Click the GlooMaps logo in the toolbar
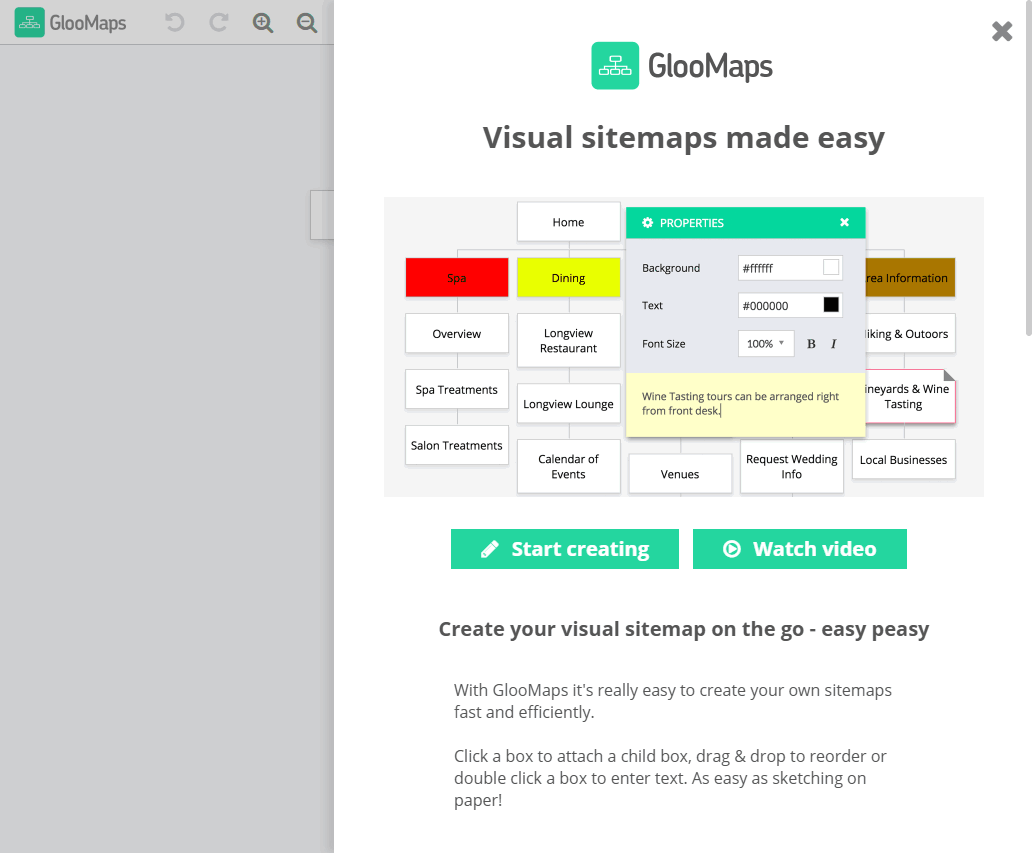This screenshot has width=1034, height=853. pos(71,22)
